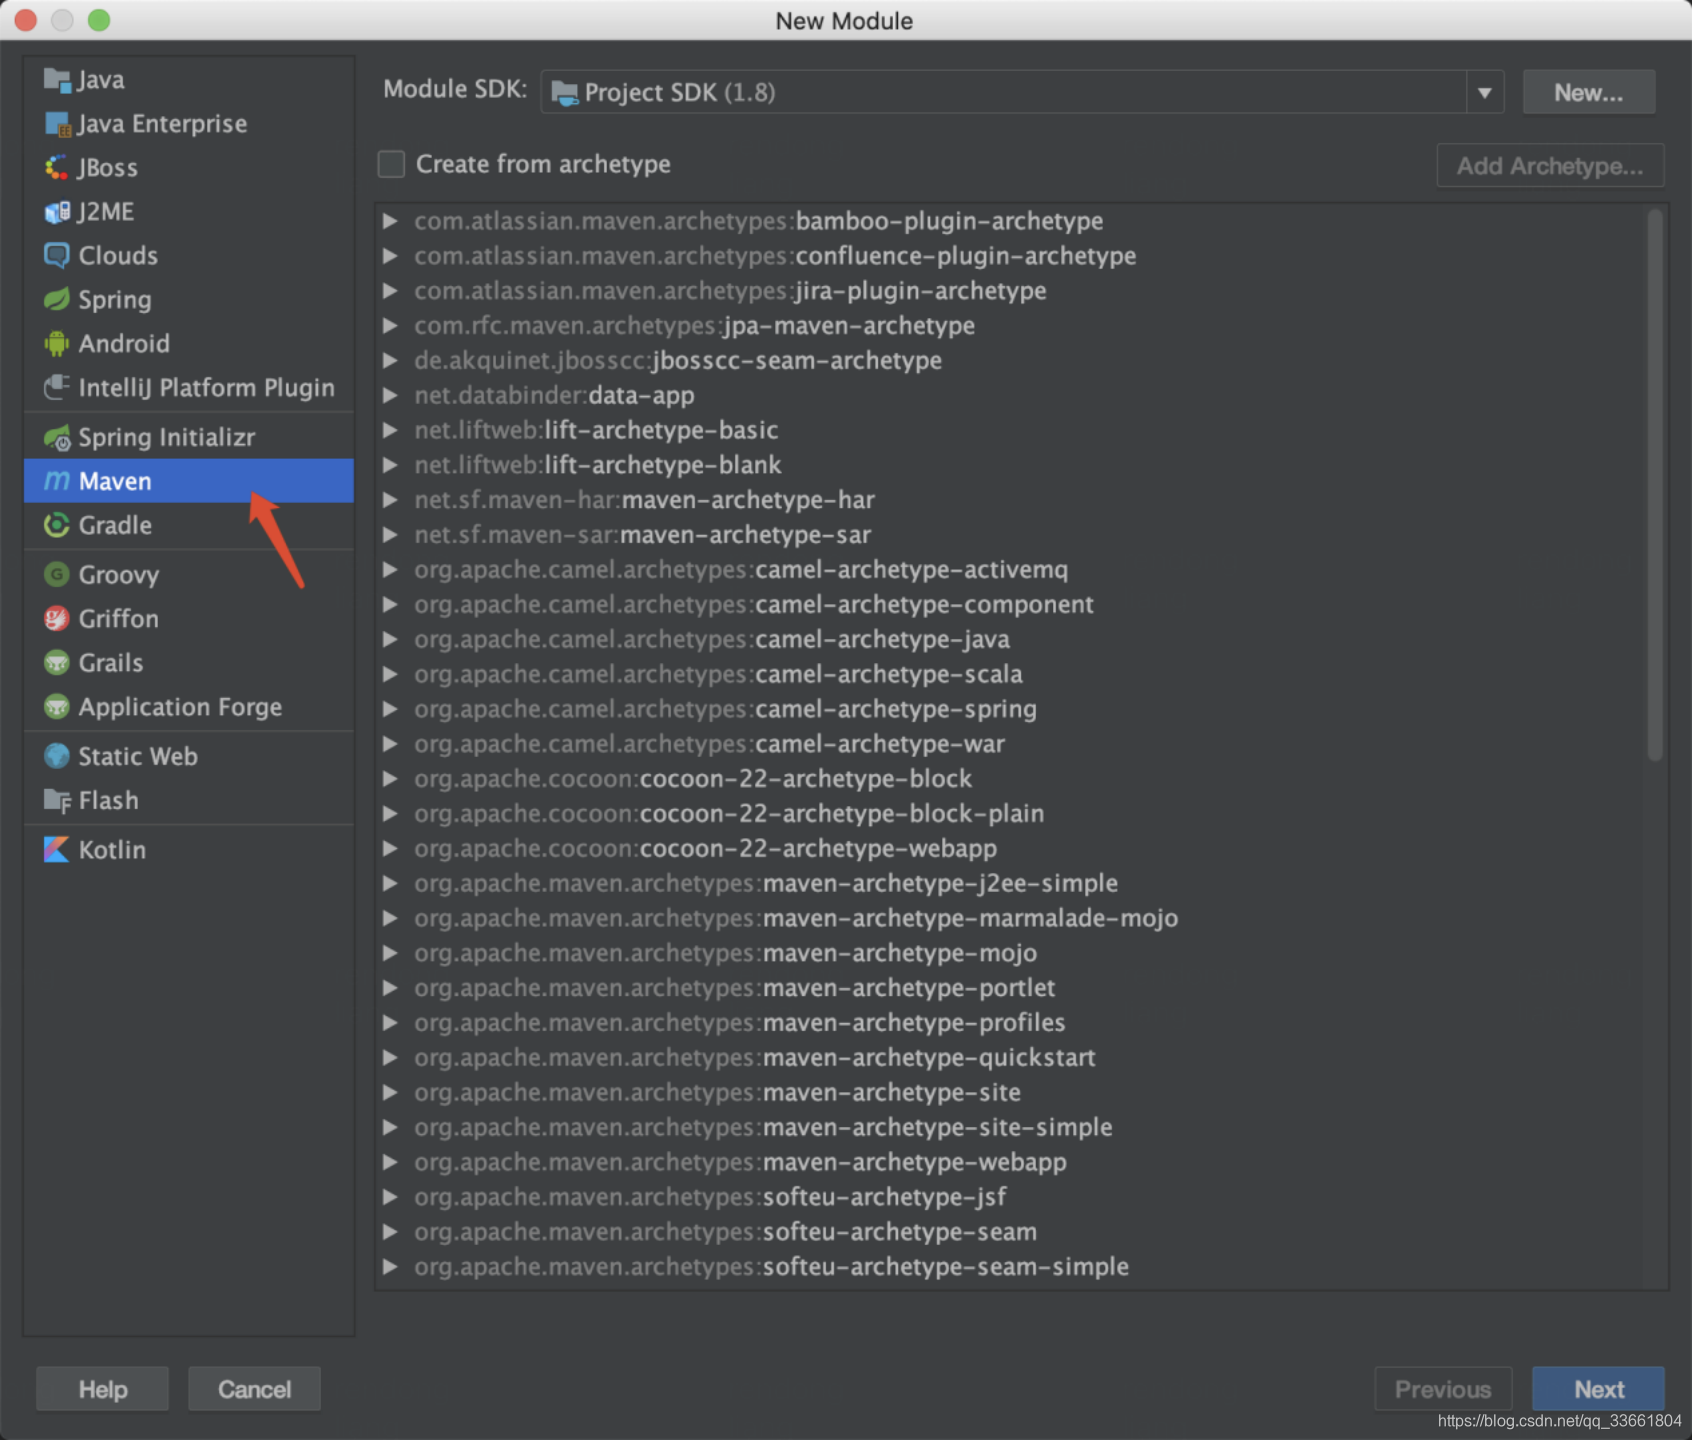Click the Help button
This screenshot has height=1440, width=1692.
[103, 1390]
